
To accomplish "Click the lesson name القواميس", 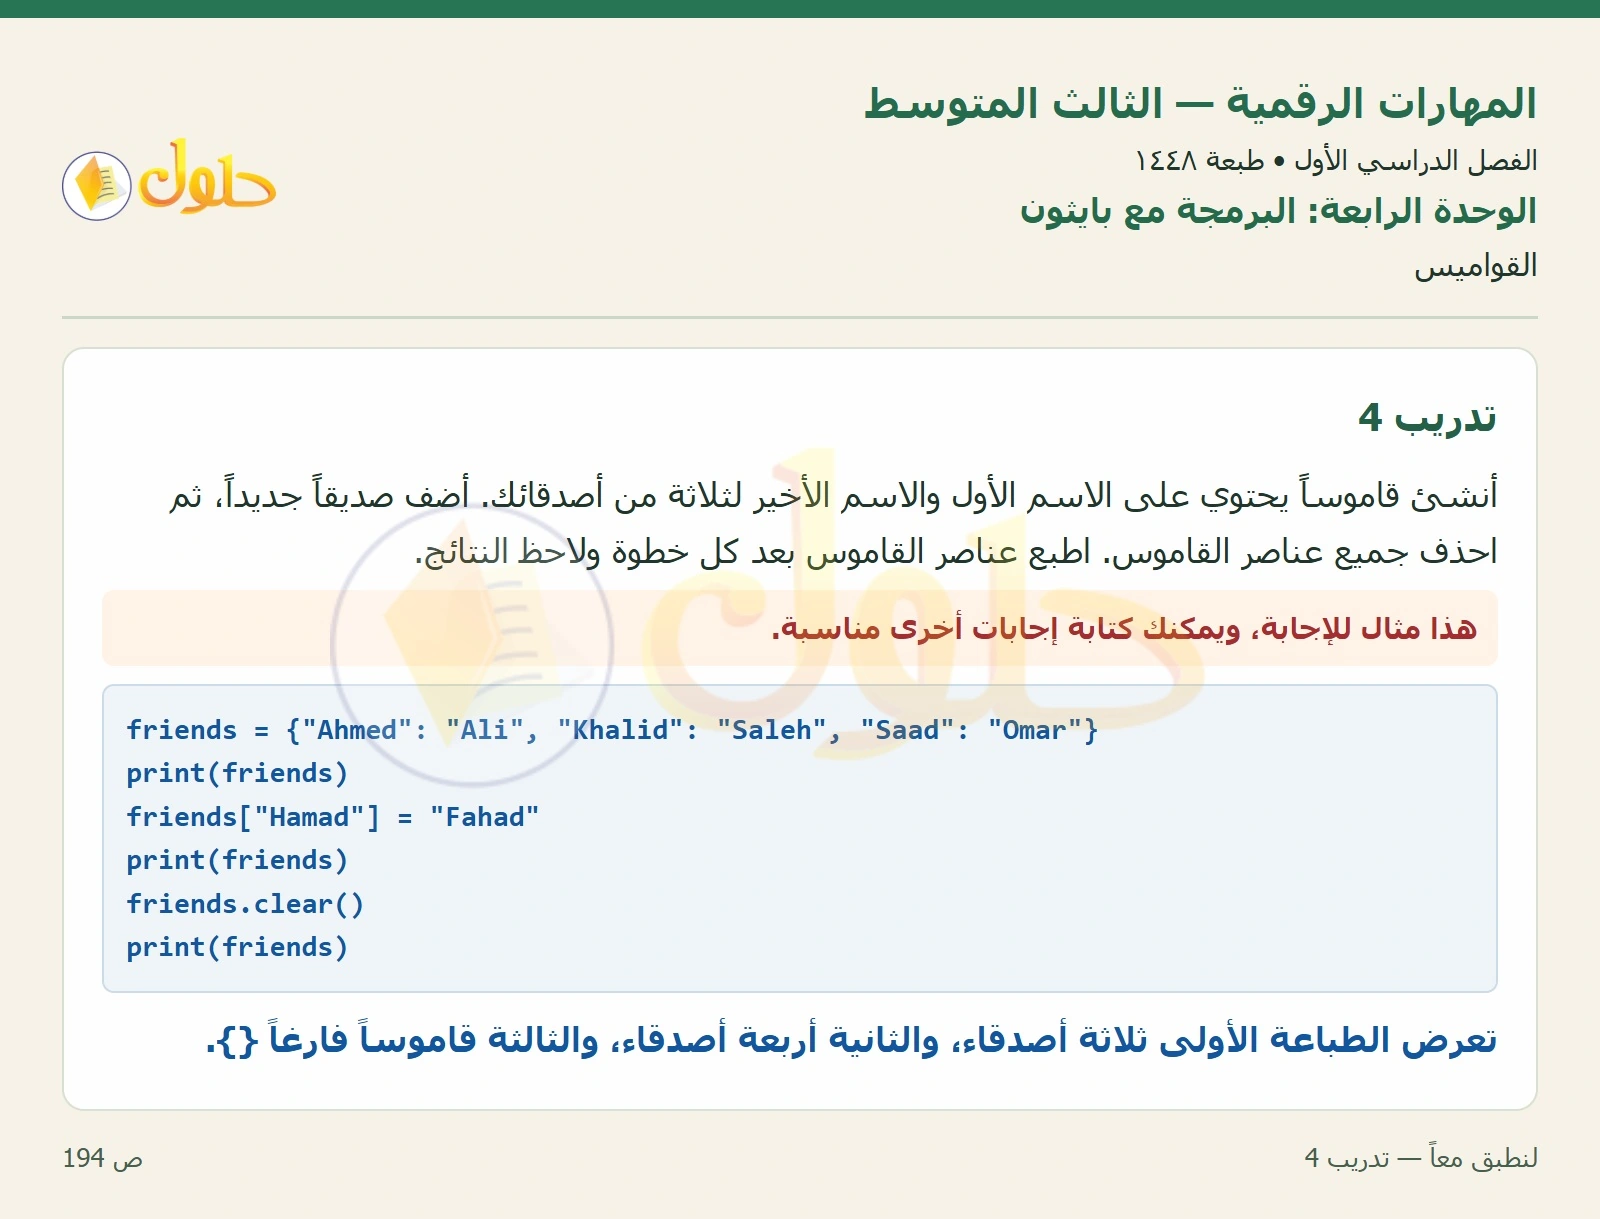I will pos(1475,267).
